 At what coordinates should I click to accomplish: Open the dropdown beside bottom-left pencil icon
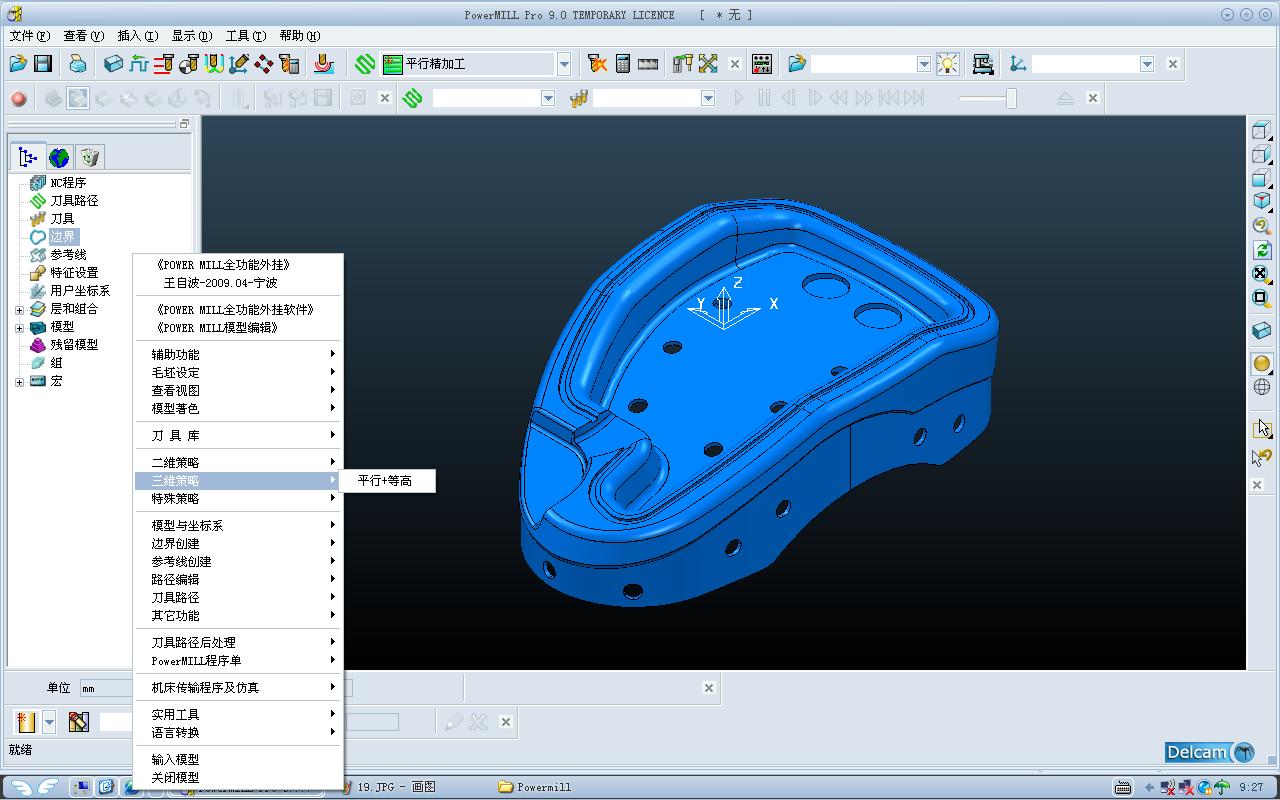click(49, 722)
